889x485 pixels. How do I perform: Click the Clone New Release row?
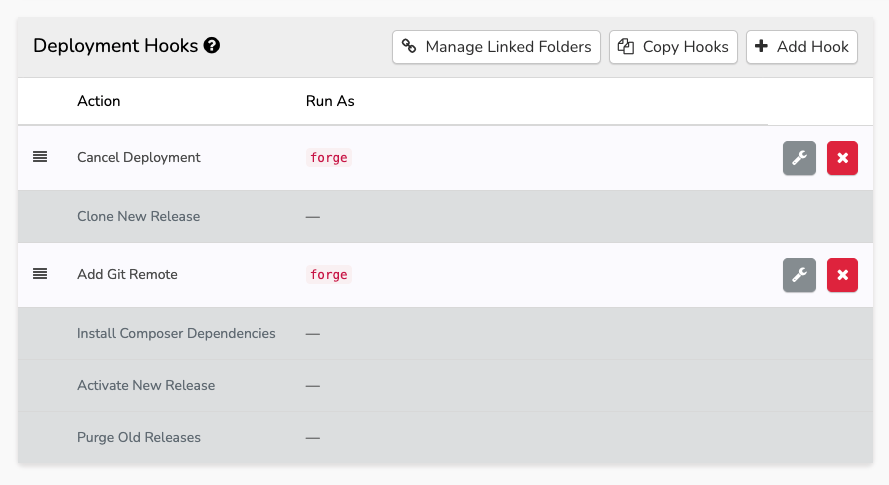pyautogui.click(x=138, y=216)
